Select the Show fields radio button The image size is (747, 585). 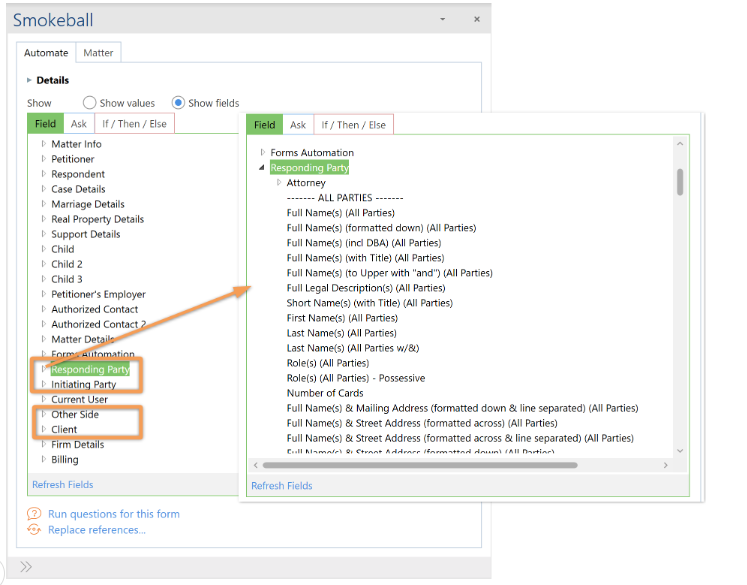(x=178, y=103)
